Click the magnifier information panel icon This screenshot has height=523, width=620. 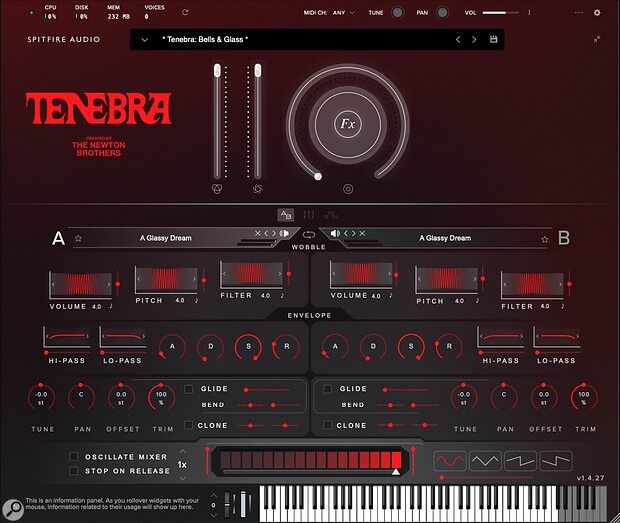pyautogui.click(x=13, y=509)
